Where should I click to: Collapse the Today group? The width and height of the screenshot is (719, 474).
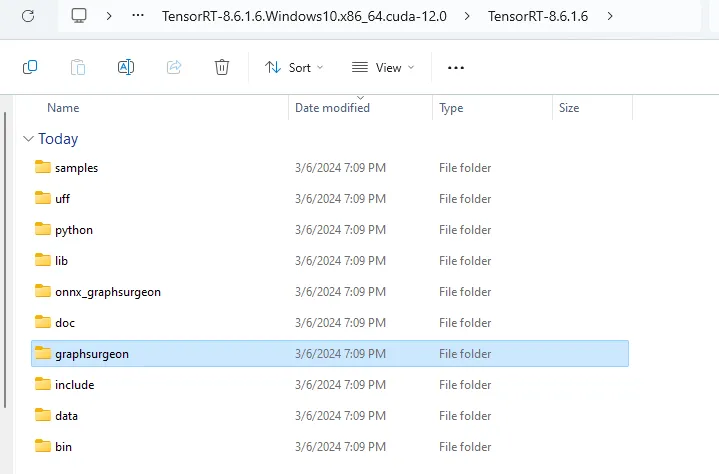point(28,138)
